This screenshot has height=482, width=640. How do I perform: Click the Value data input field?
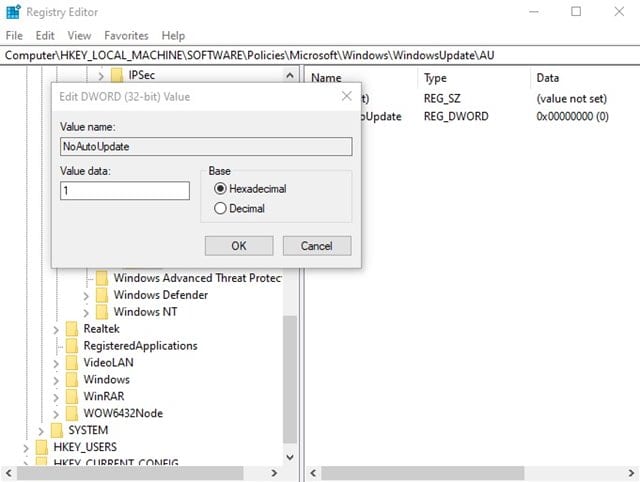coord(125,190)
